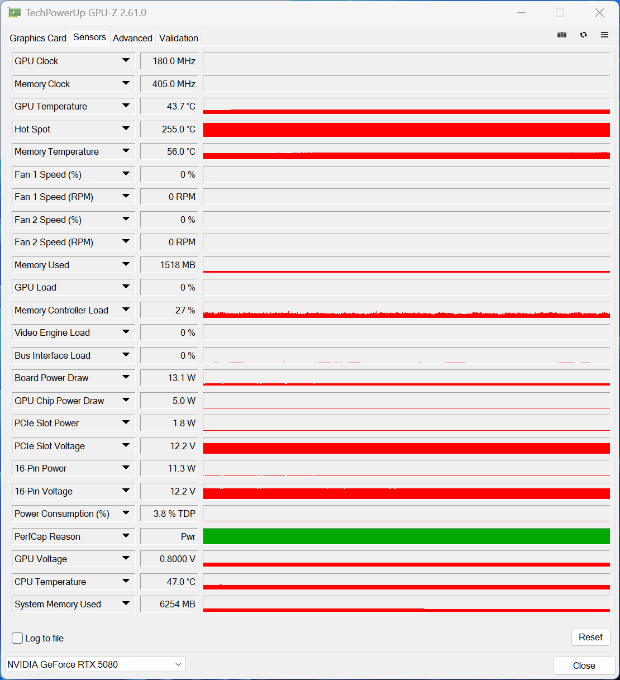620x680 pixels.
Task: Click the 56.0 °C Memory Temperature value
Action: coord(169,151)
